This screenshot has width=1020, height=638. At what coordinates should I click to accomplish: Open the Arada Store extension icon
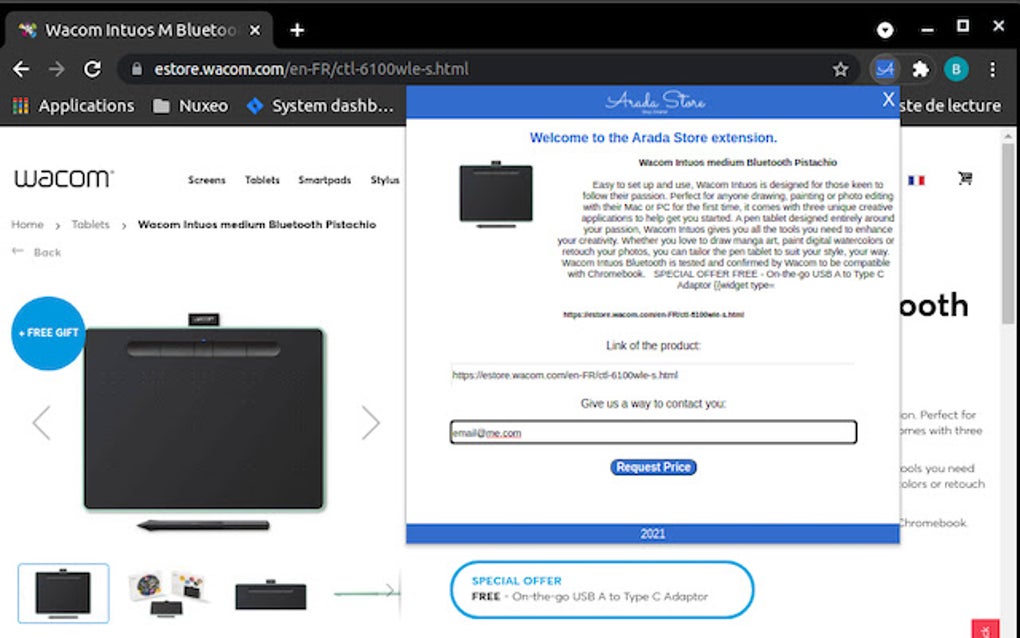[x=884, y=69]
